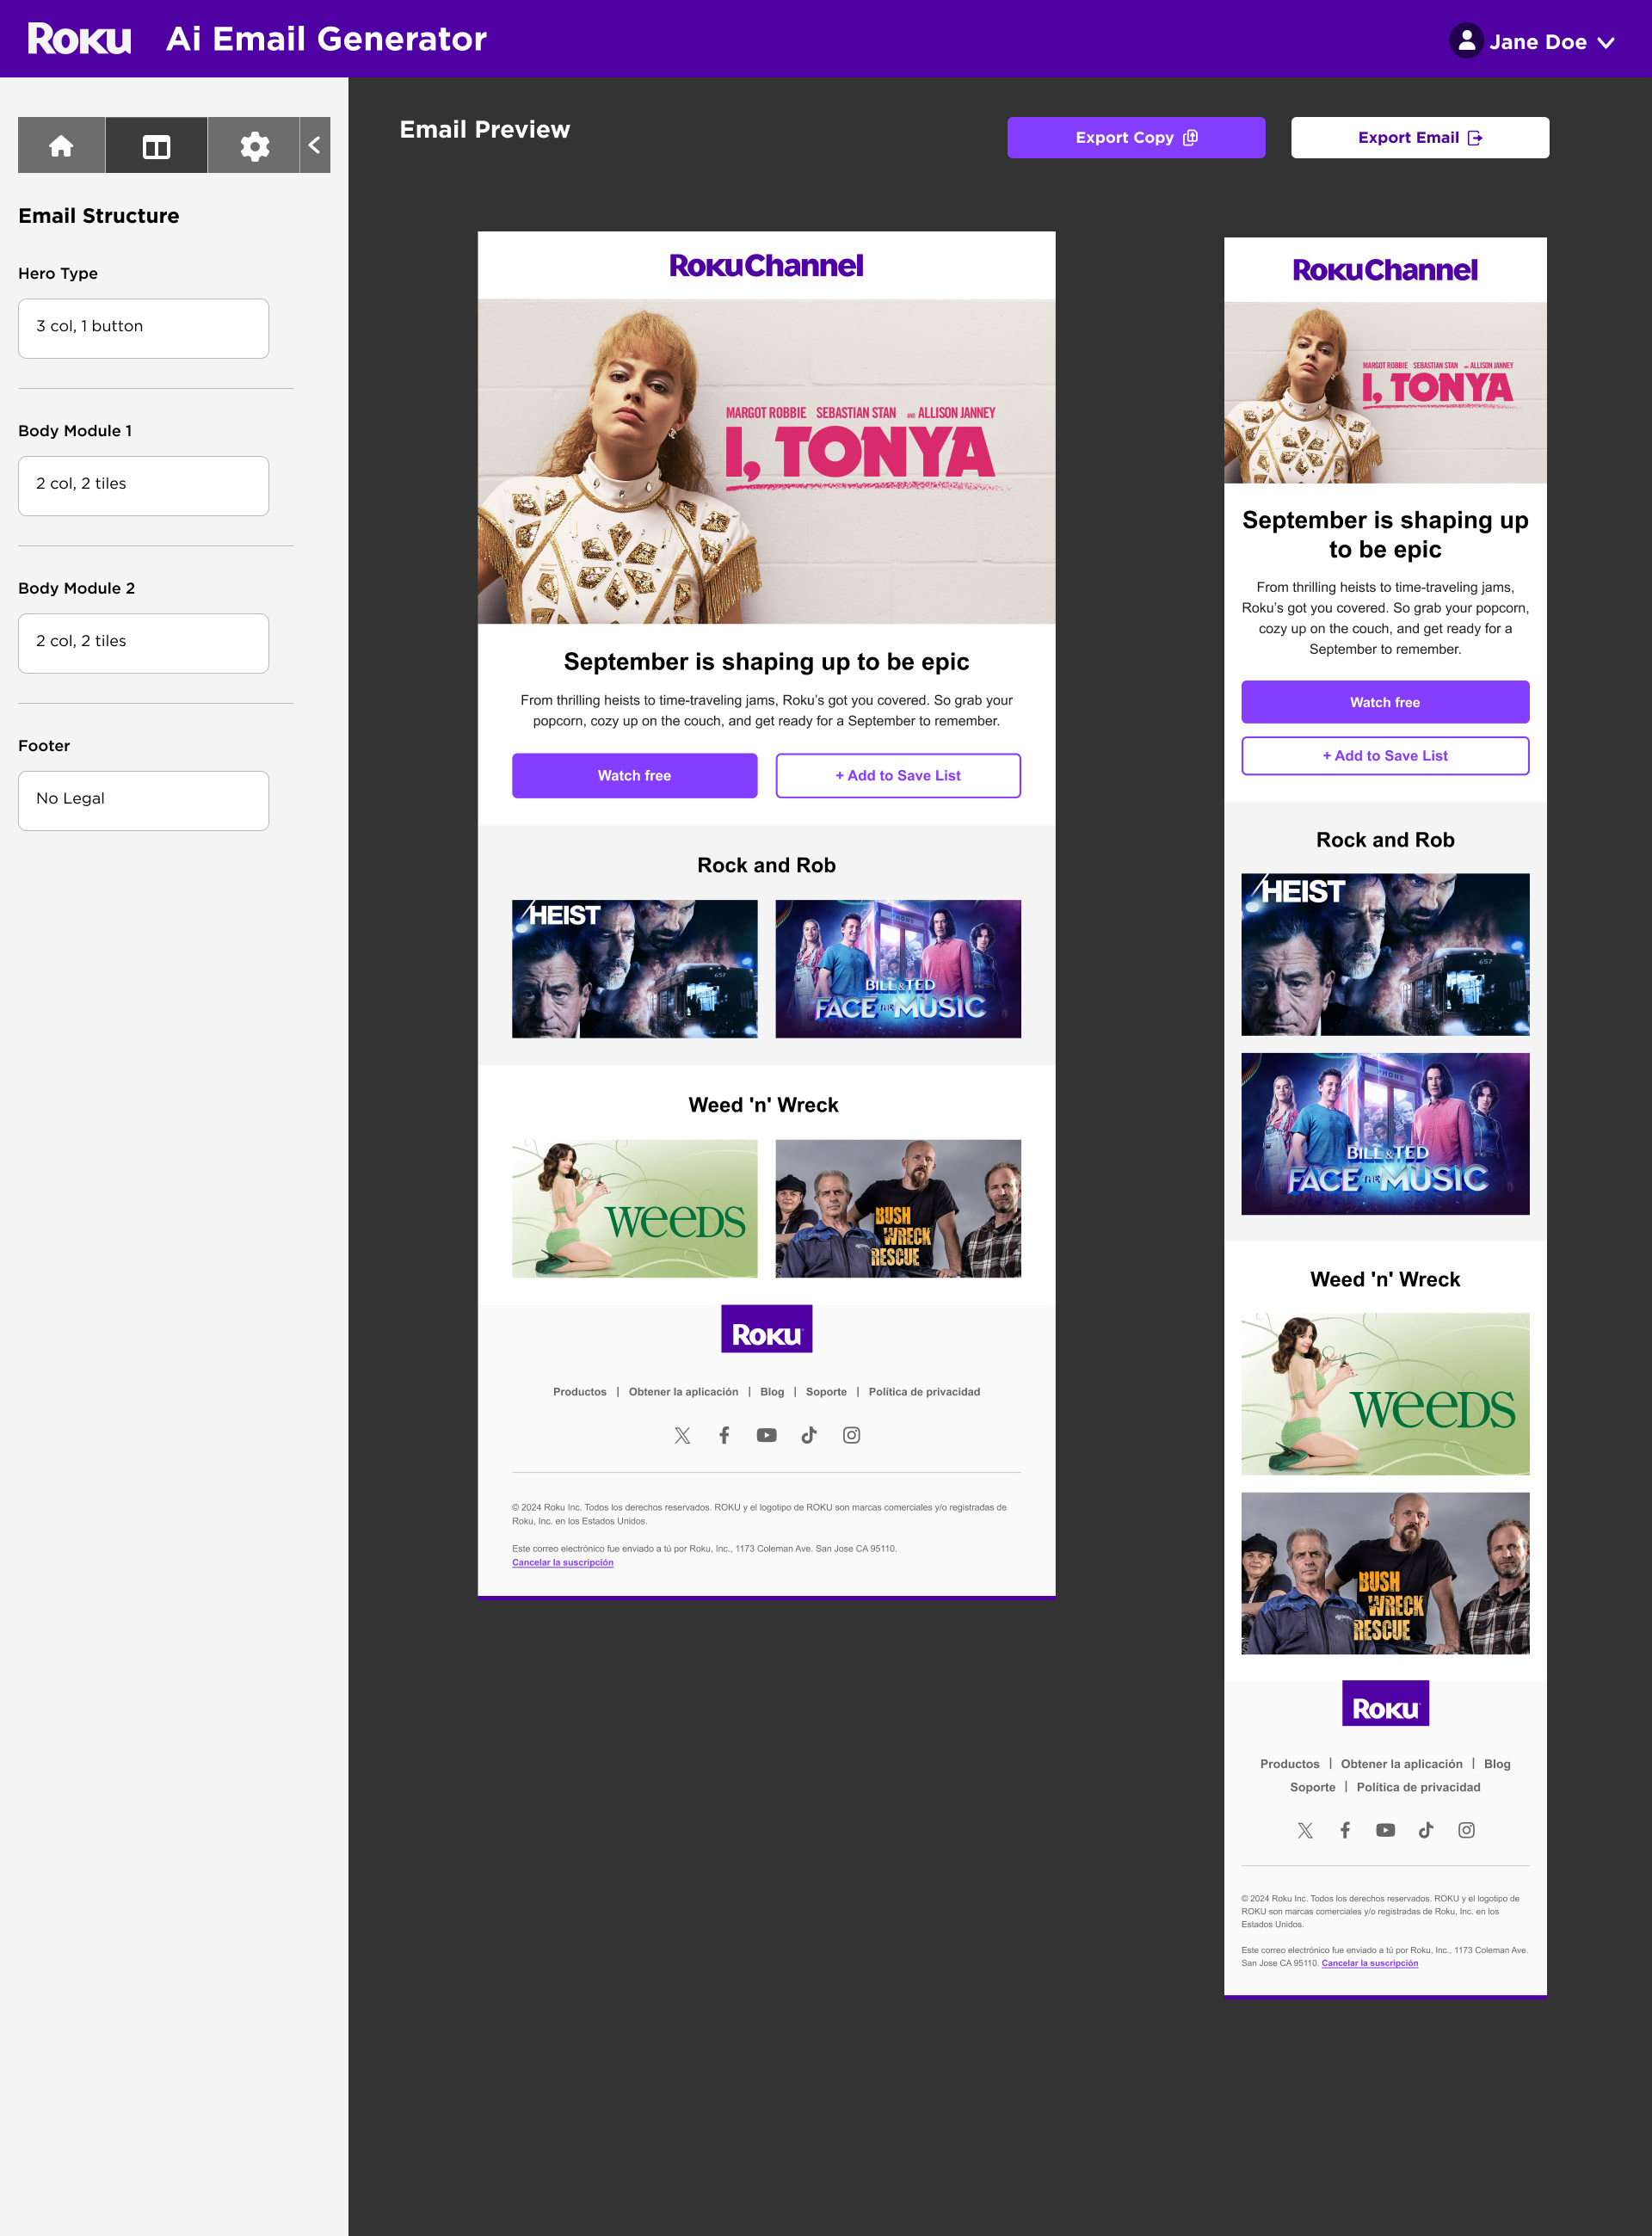Screen dimensions: 1652x2236
Task: Click Facebook icon in desktop email footer
Action: click(724, 1435)
